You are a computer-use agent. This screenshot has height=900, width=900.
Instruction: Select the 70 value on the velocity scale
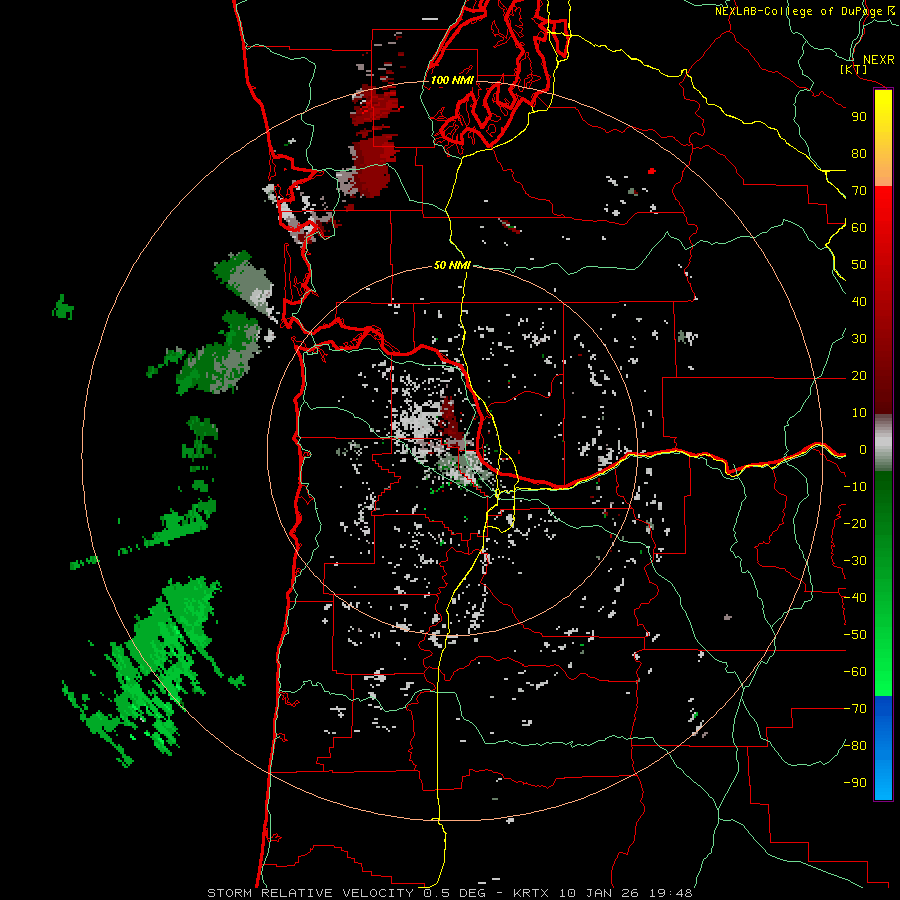859,191
